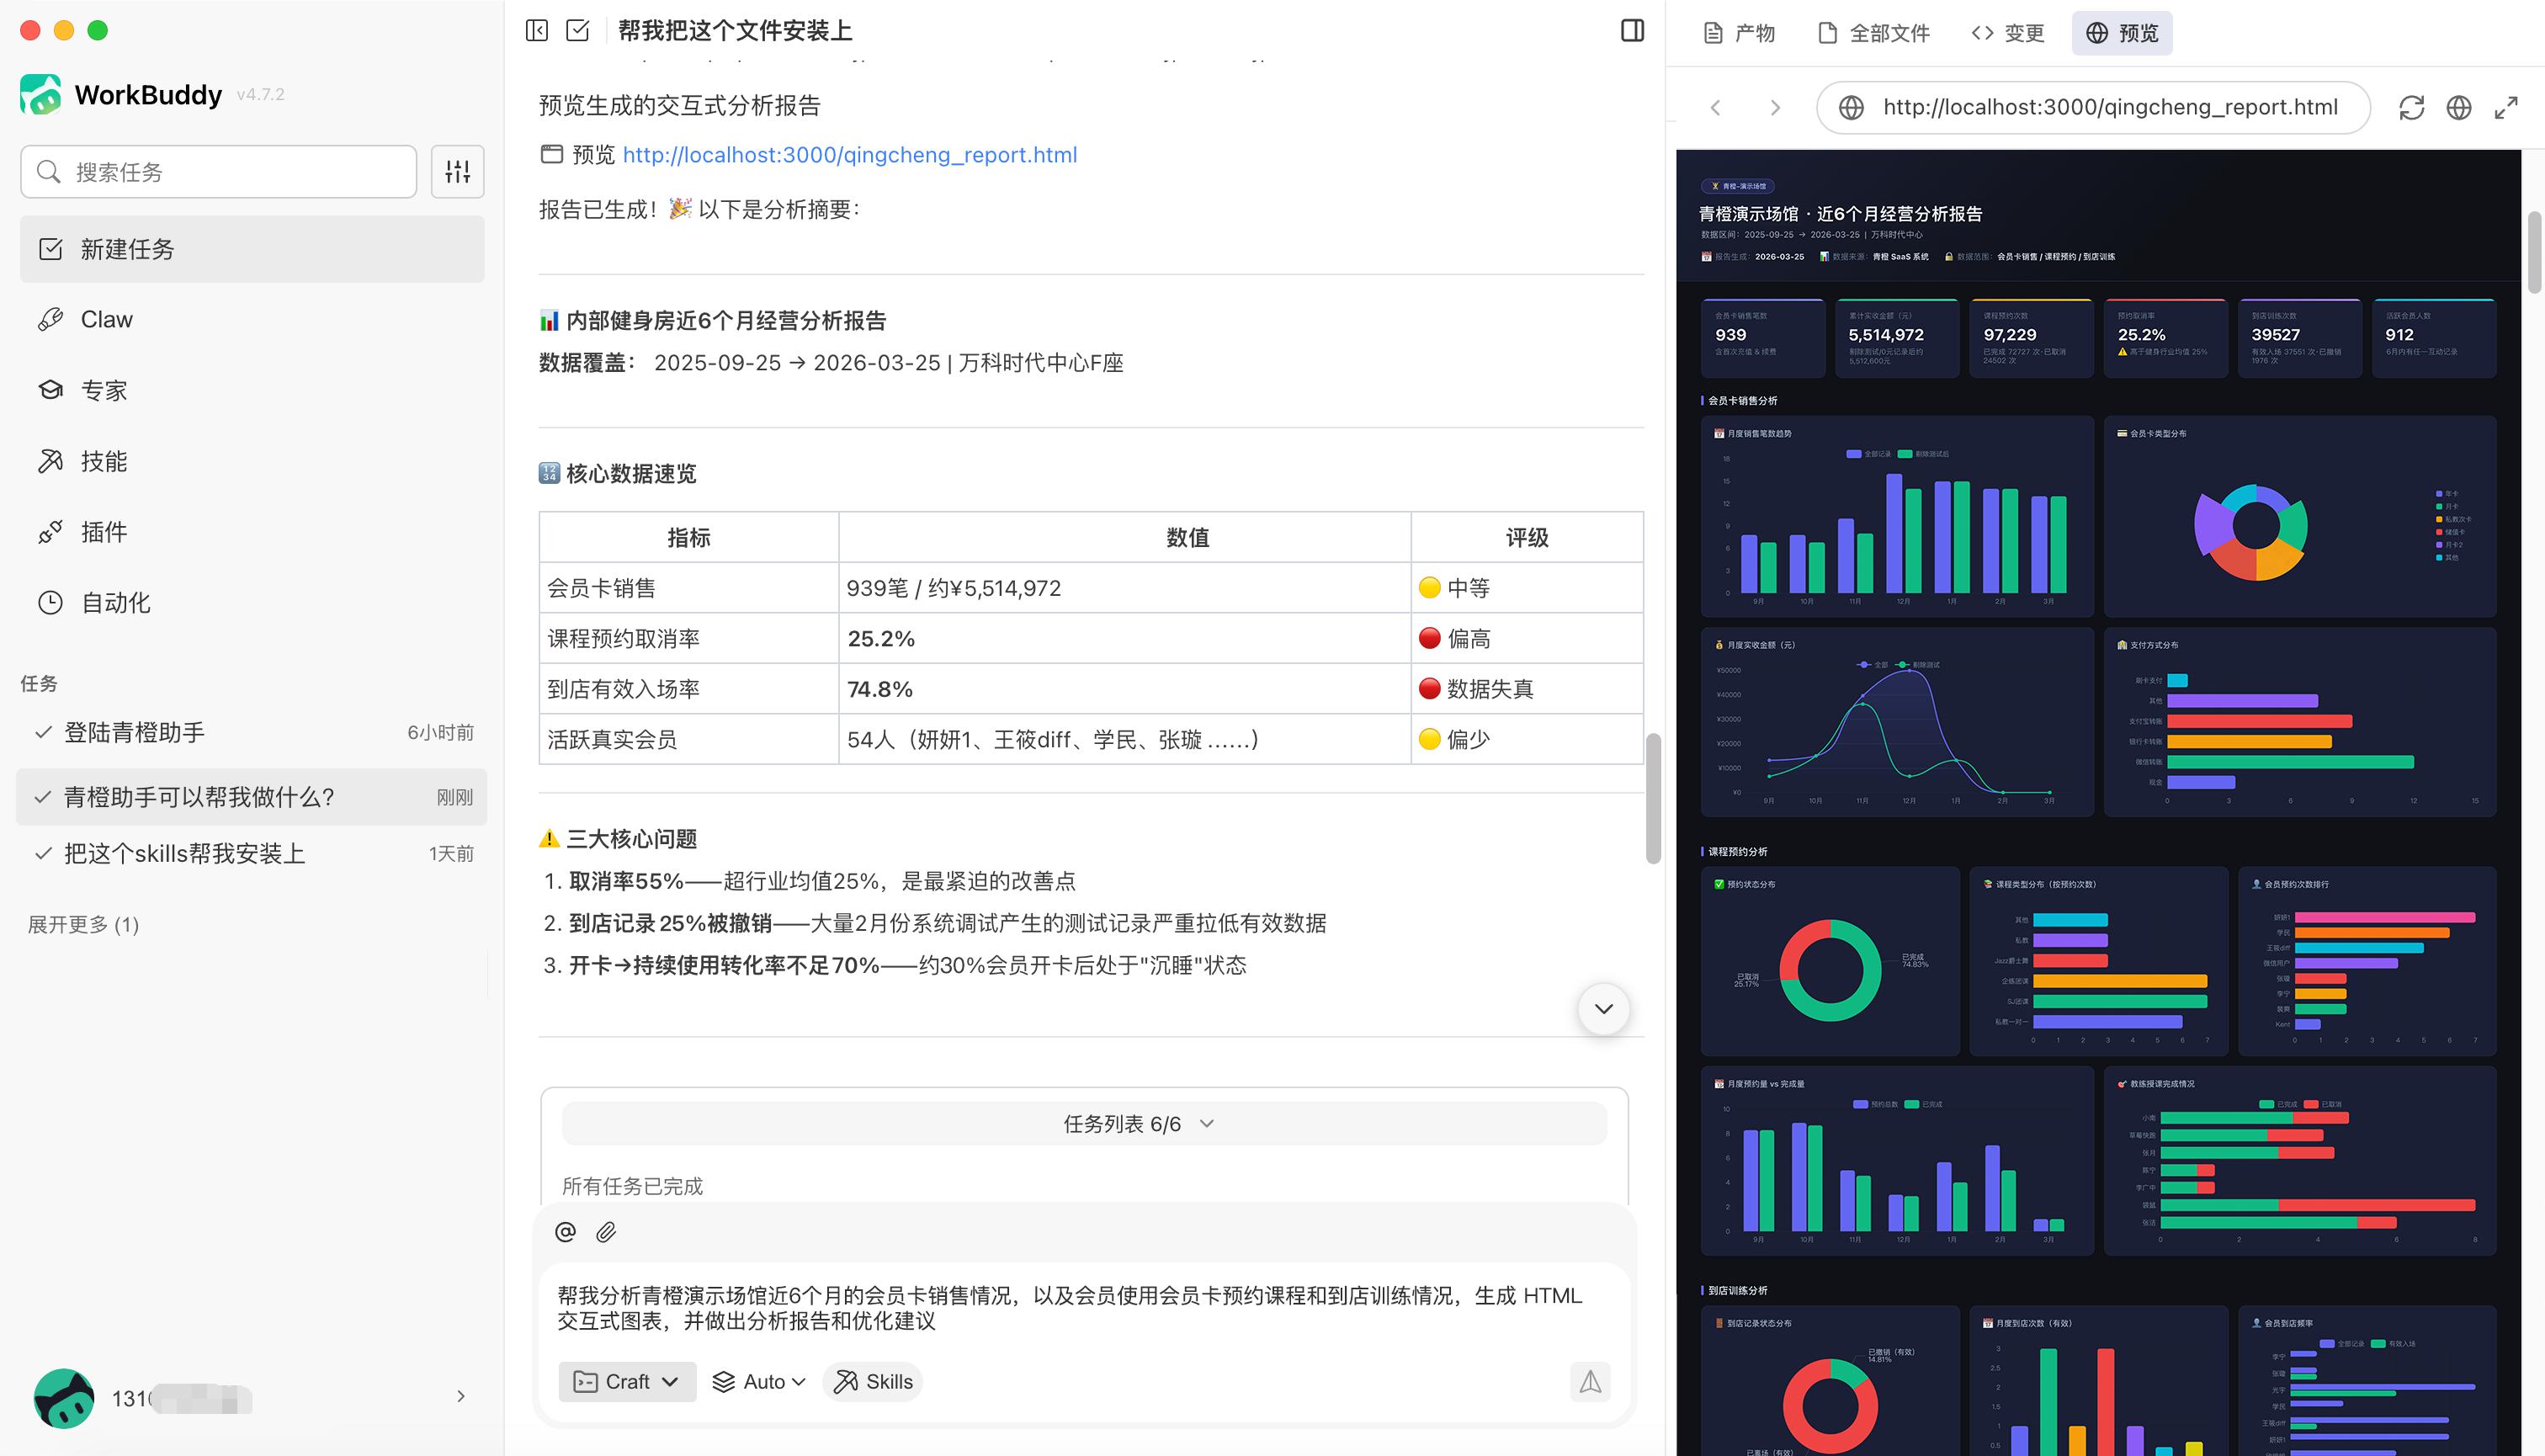Refresh the preview browser page
2545x1456 pixels.
click(2411, 108)
